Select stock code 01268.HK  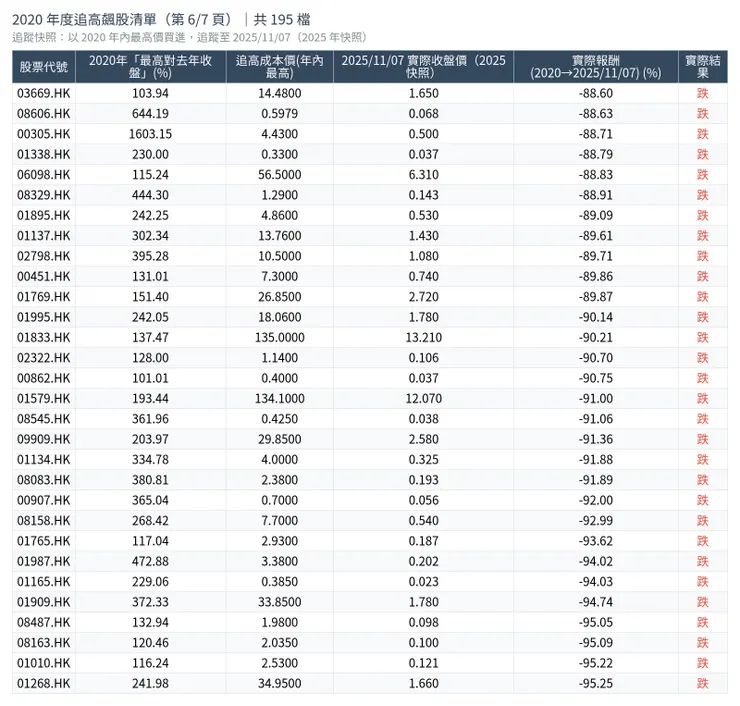43,683
